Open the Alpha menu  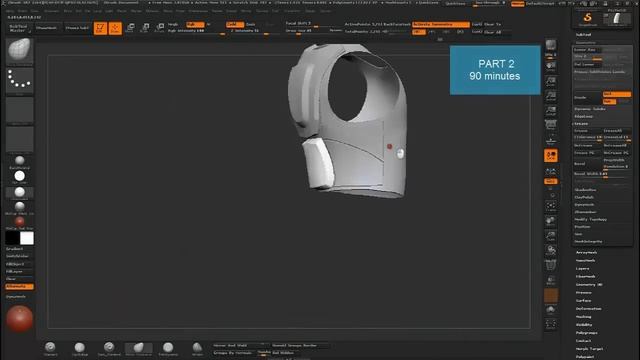coord(10,11)
